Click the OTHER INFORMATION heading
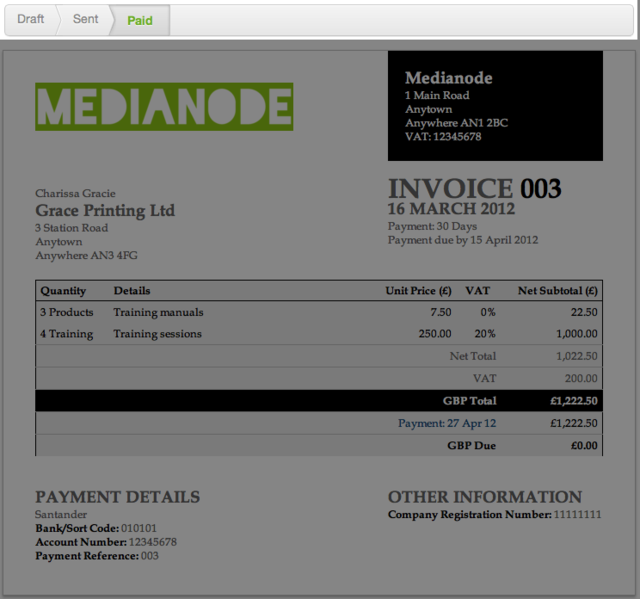The width and height of the screenshot is (640, 599). pos(484,497)
